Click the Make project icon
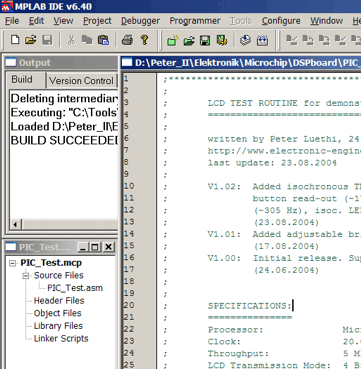 coord(246,40)
